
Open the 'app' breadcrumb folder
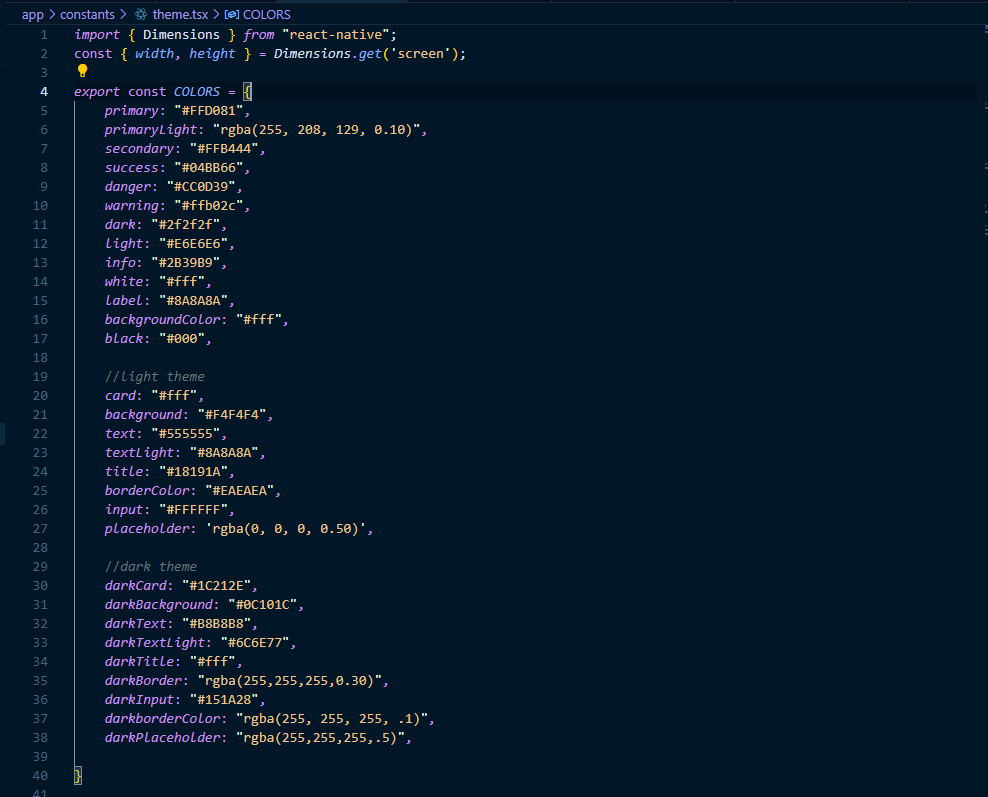pos(32,15)
